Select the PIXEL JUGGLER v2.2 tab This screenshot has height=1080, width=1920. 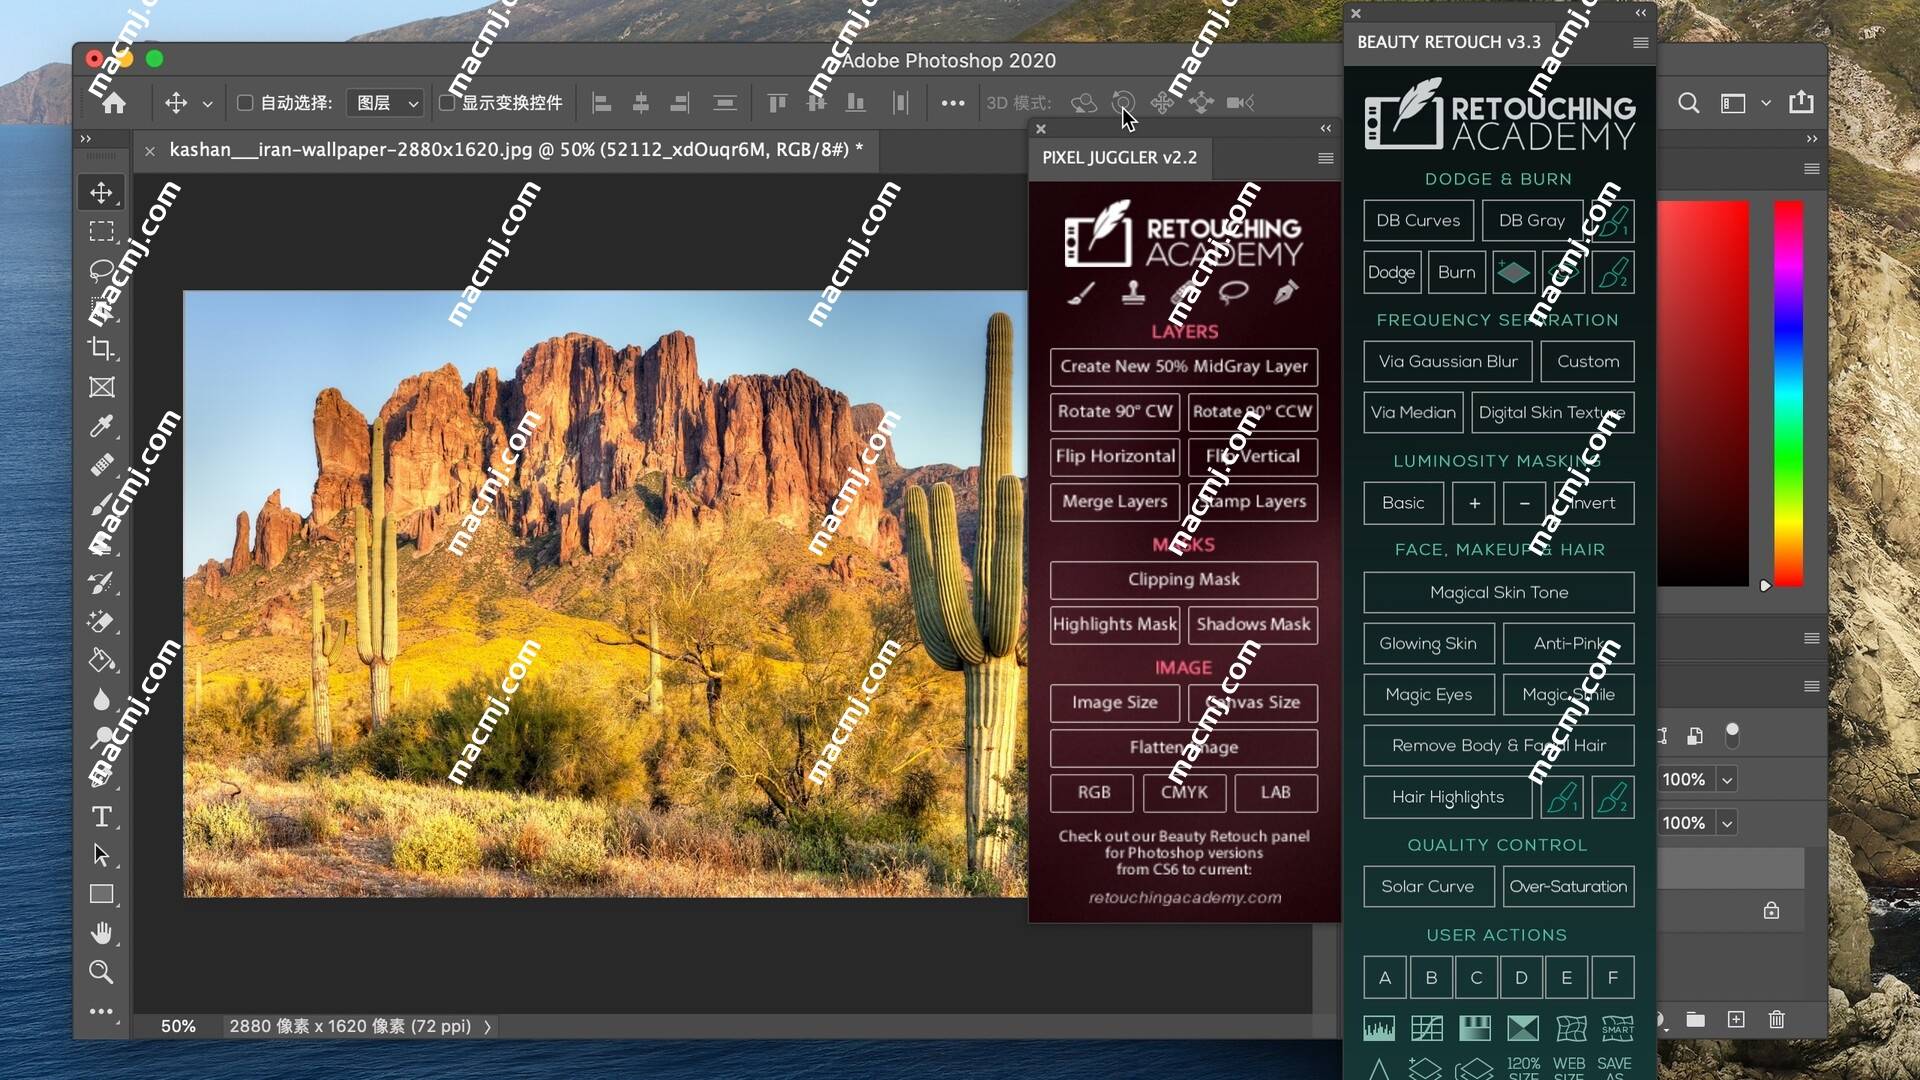1119,158
